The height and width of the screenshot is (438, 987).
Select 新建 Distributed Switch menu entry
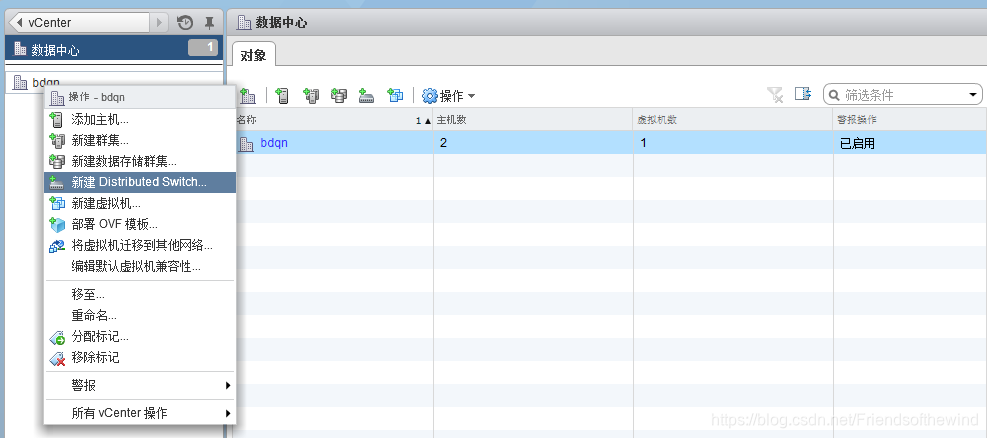[140, 182]
